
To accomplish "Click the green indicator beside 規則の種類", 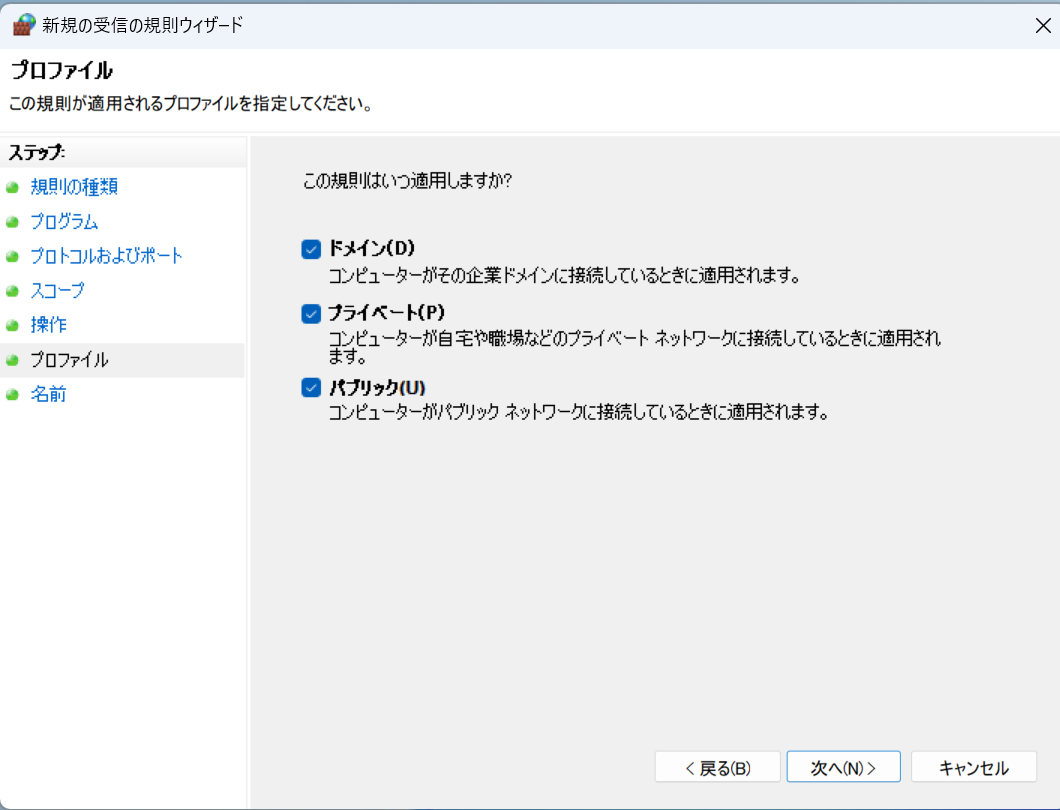I will click(11, 187).
